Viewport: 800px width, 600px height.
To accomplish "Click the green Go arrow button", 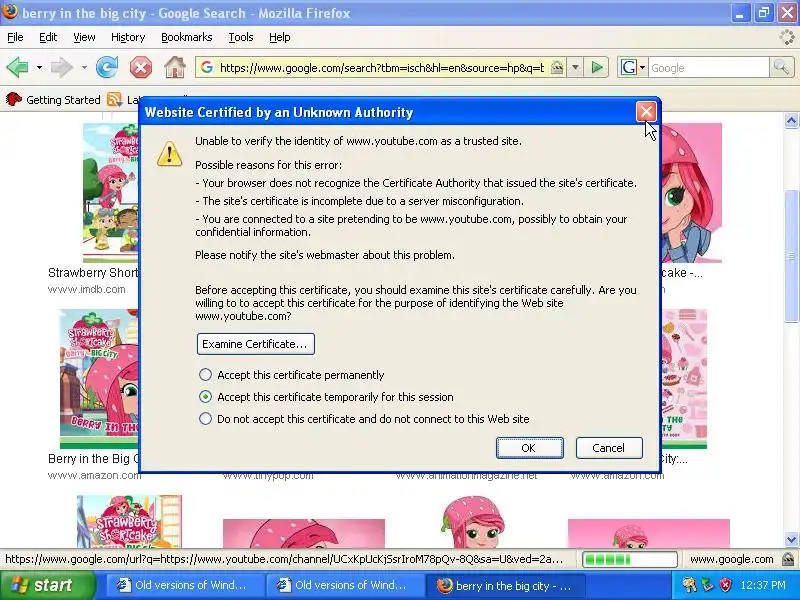I will pos(597,67).
